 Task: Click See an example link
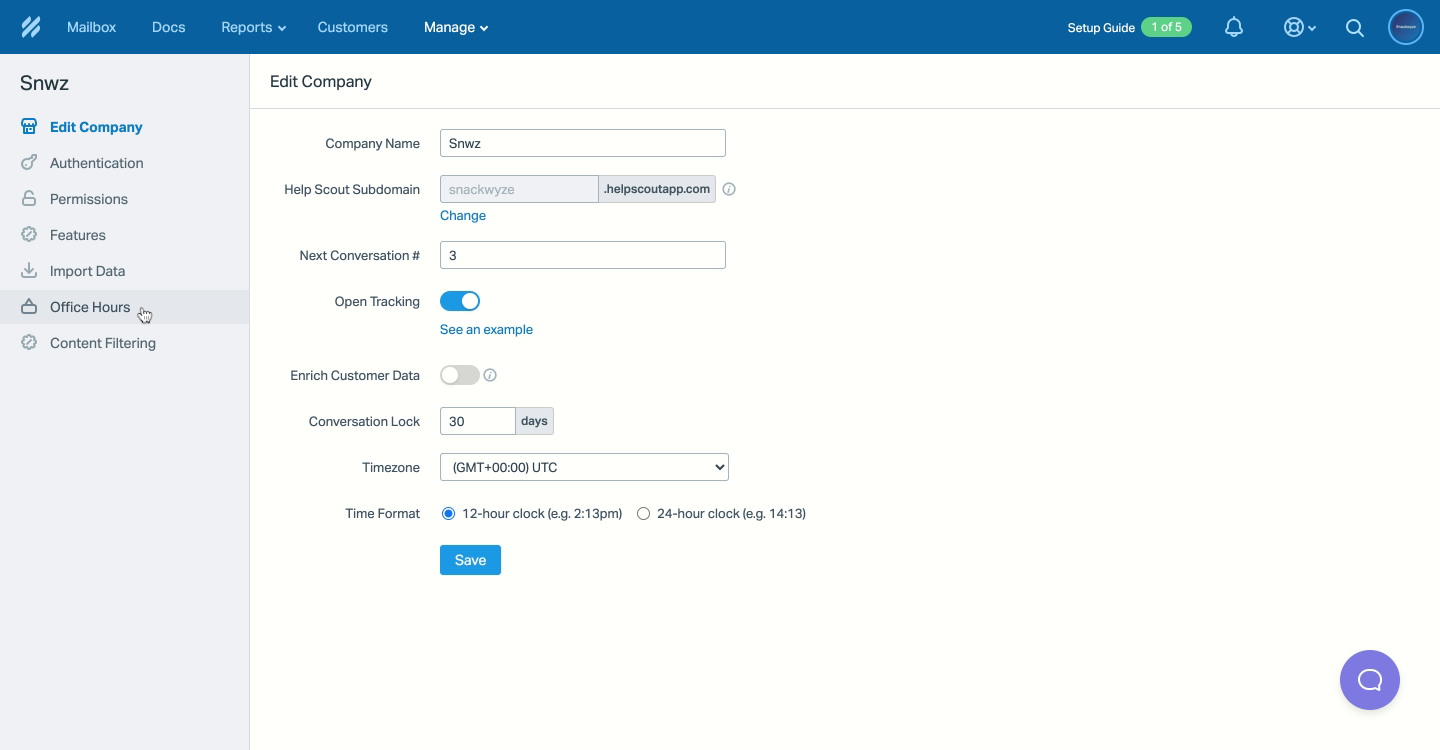click(486, 329)
